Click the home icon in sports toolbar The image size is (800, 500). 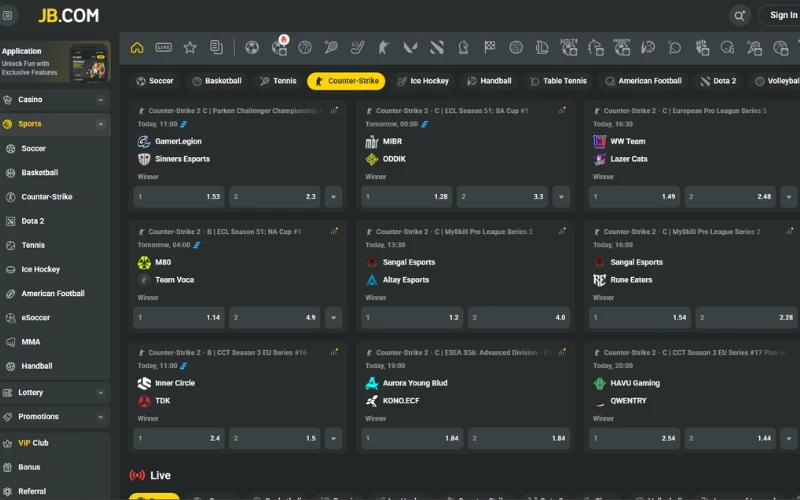point(137,47)
